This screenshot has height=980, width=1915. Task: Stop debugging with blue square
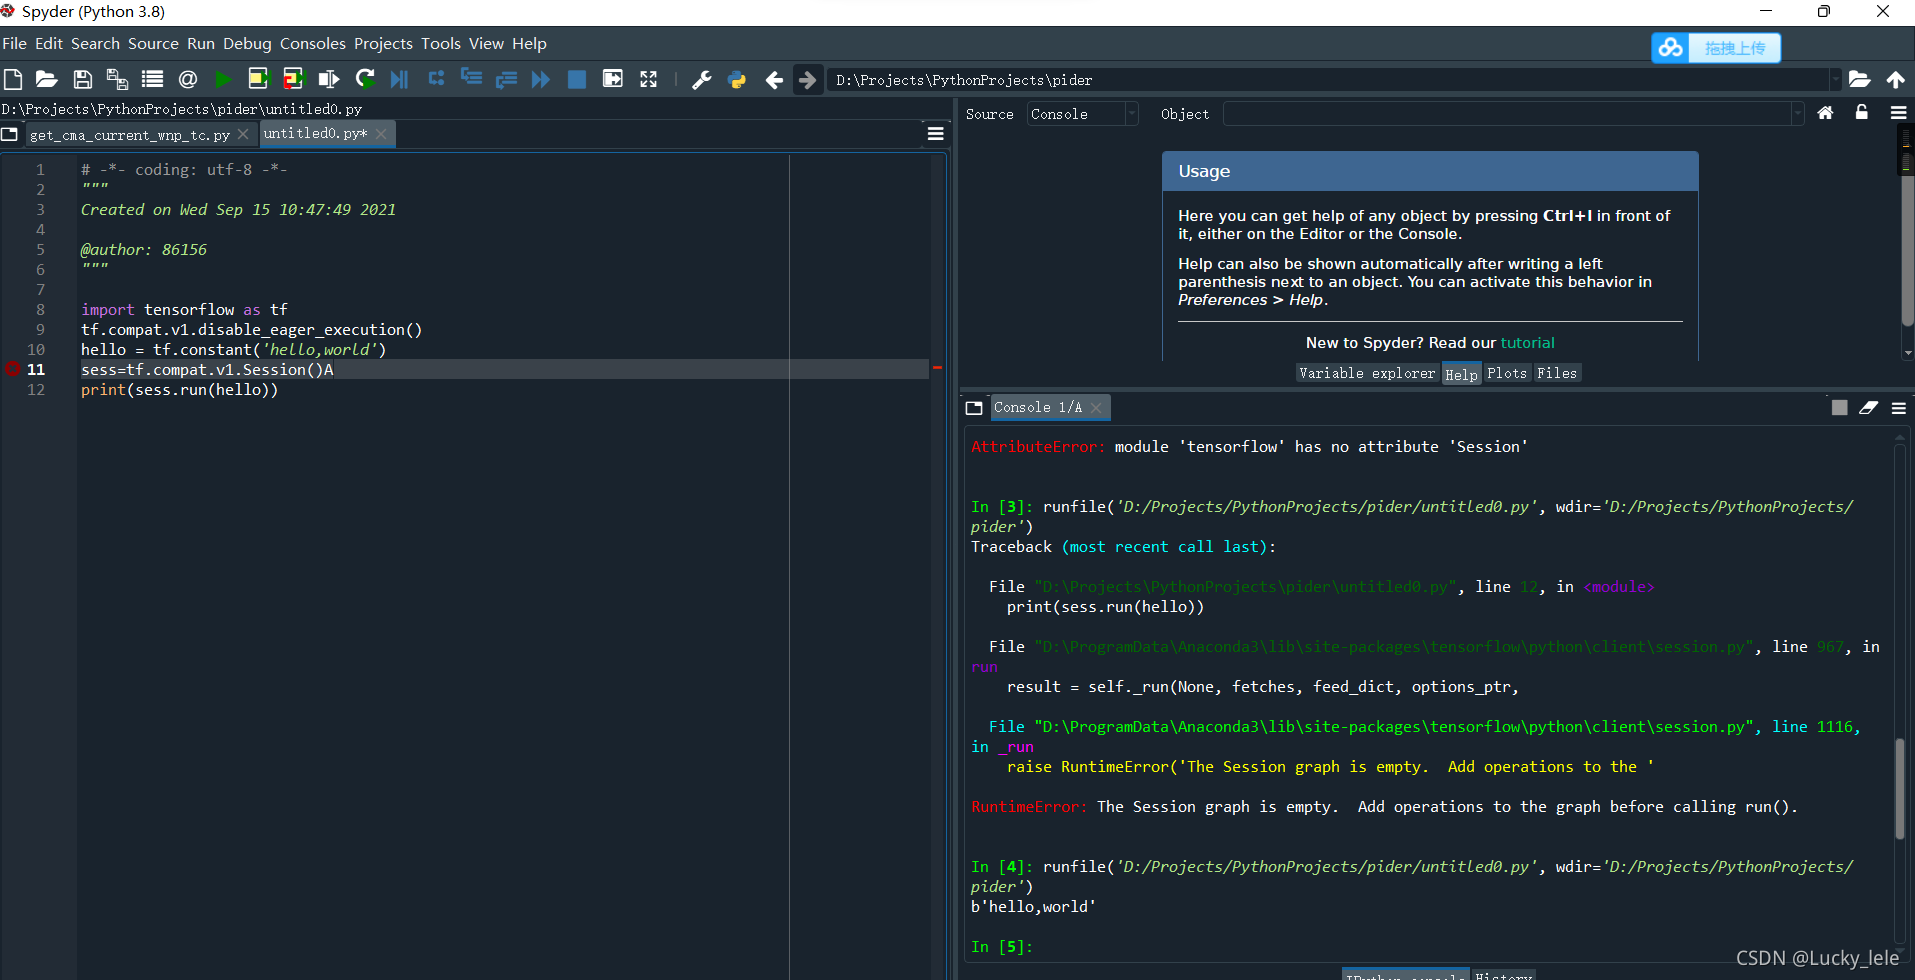point(577,79)
